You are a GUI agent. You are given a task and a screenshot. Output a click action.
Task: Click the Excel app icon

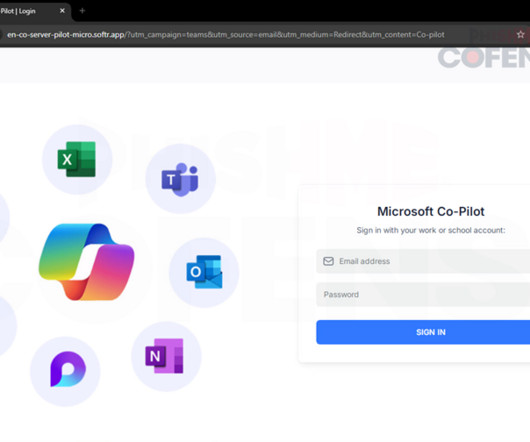[x=77, y=159]
